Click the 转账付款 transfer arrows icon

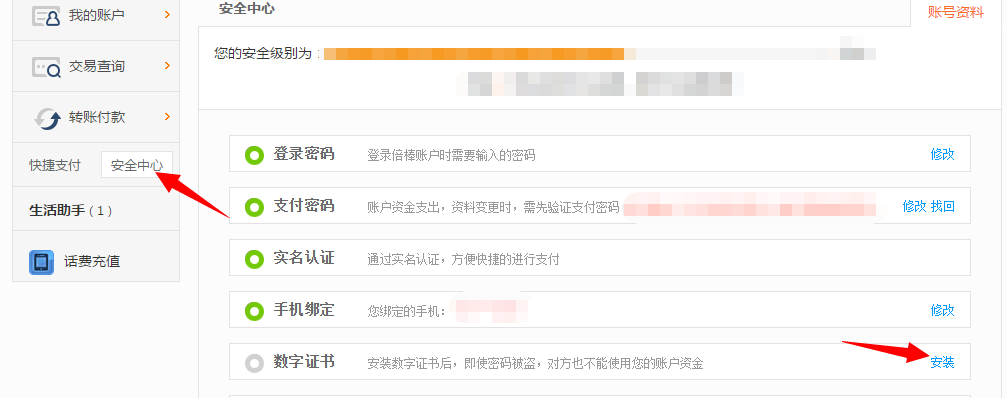tap(47, 118)
